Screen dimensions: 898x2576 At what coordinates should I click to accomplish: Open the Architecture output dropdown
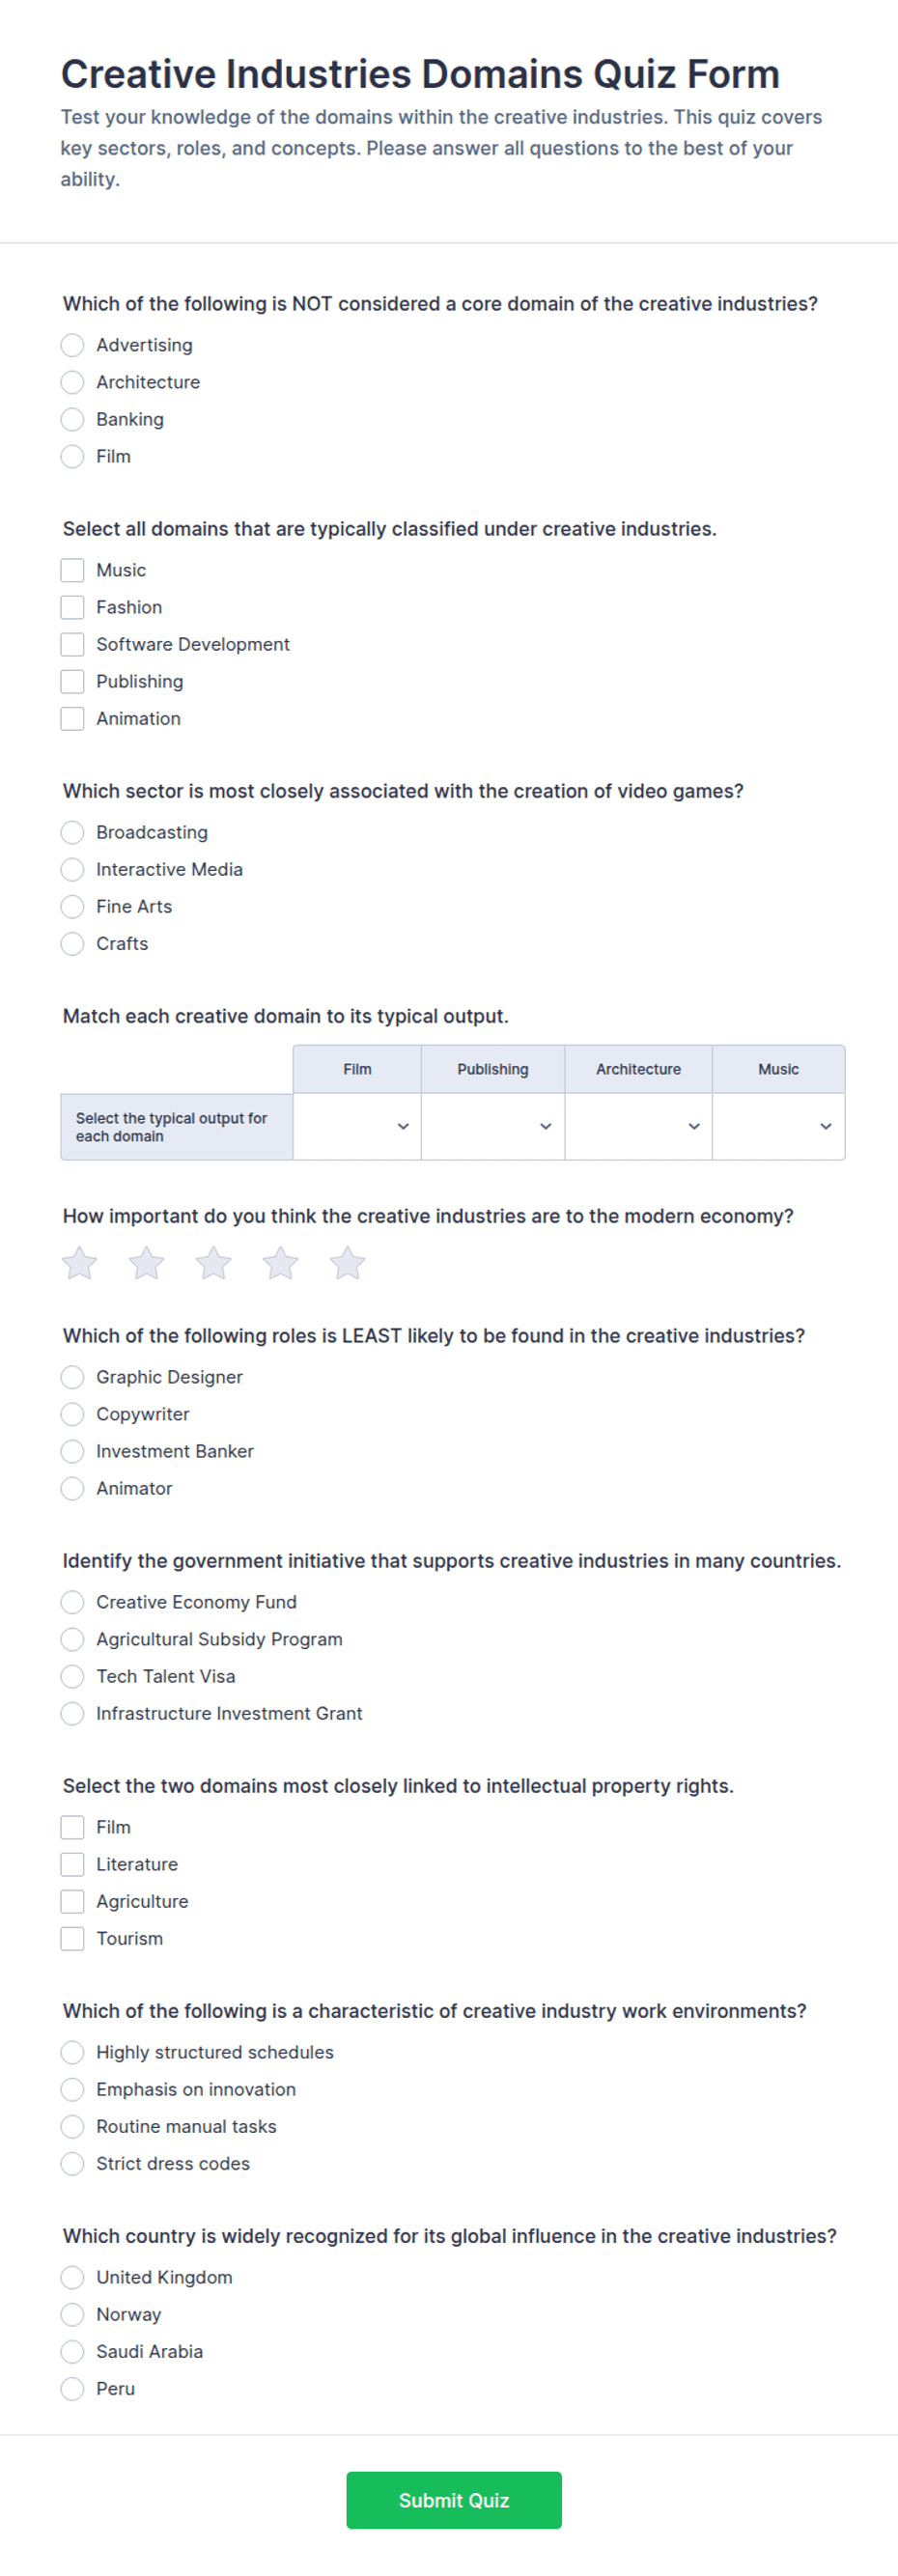click(639, 1126)
